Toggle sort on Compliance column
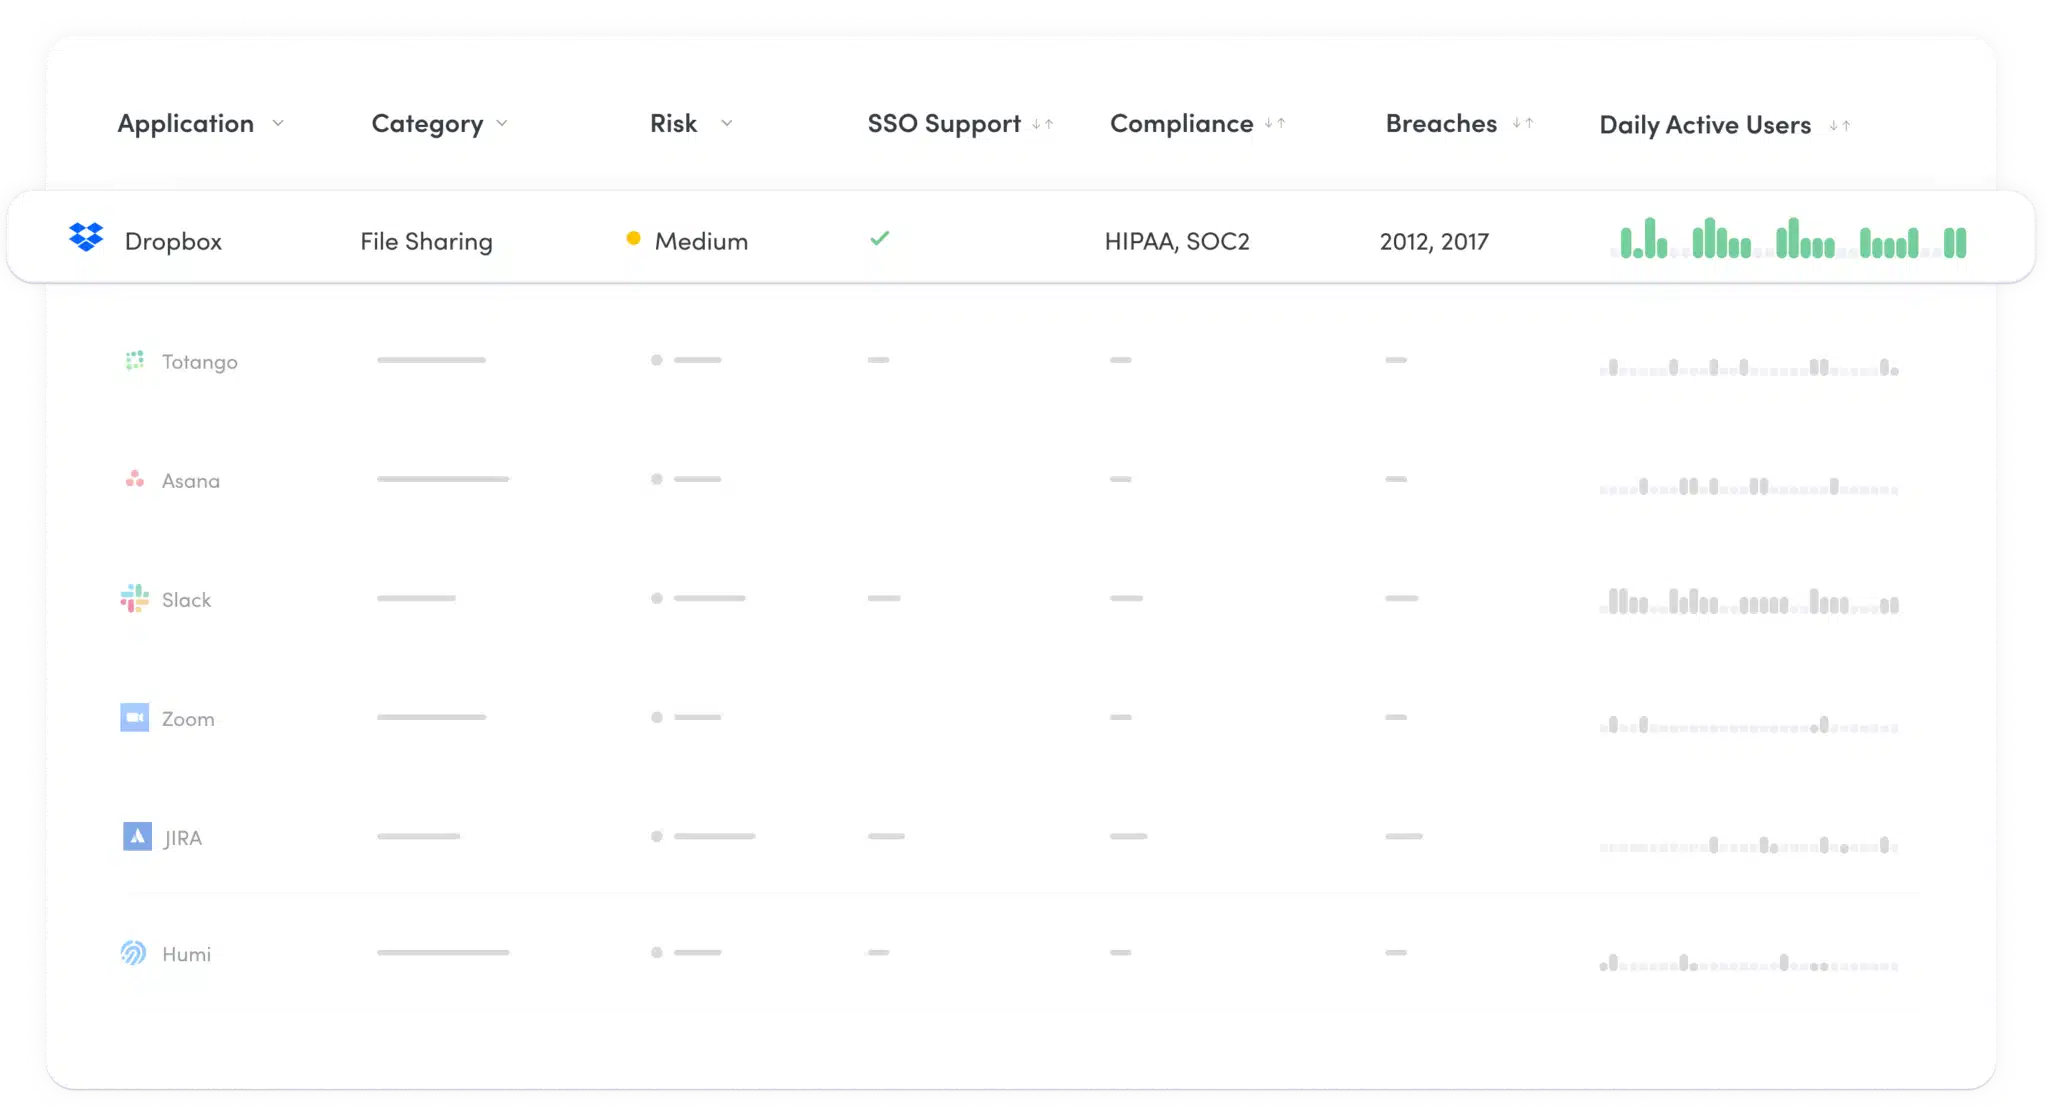The width and height of the screenshot is (2048, 1119). 1275,124
